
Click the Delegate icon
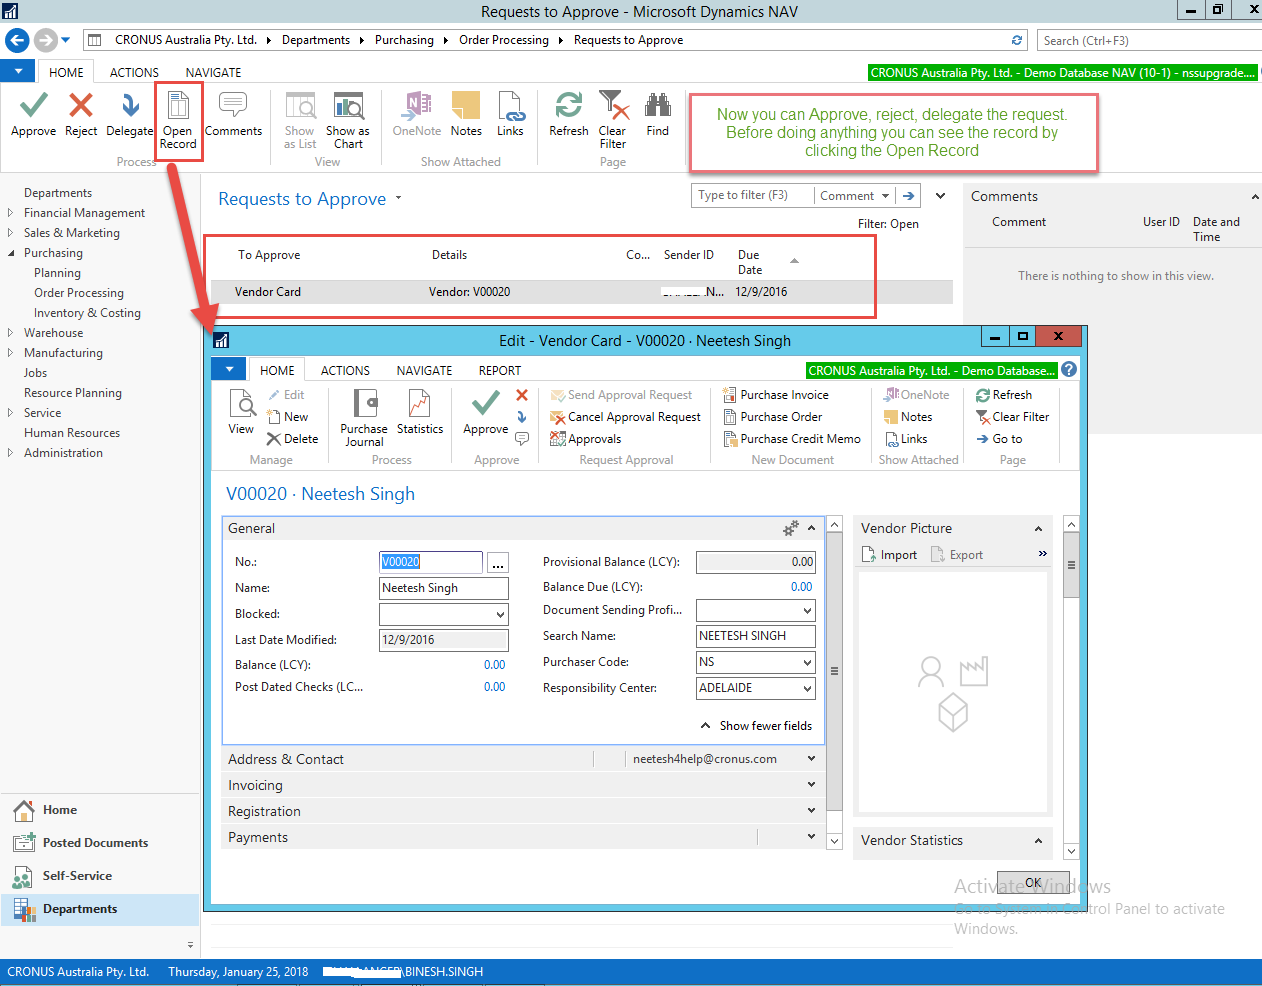128,113
